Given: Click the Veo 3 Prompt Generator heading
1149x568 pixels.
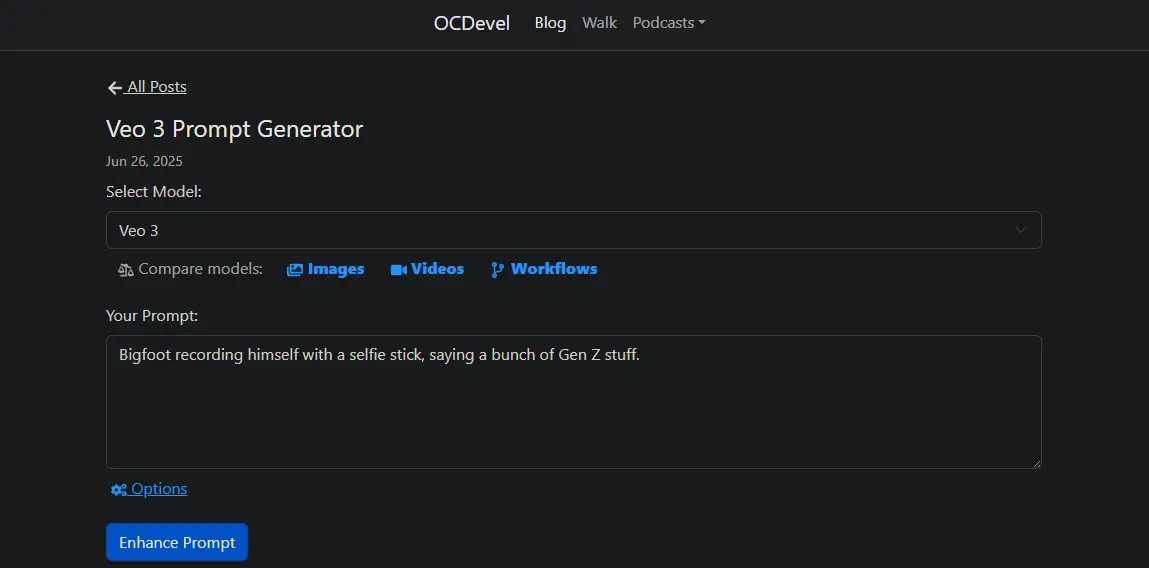Looking at the screenshot, I should (x=234, y=130).
